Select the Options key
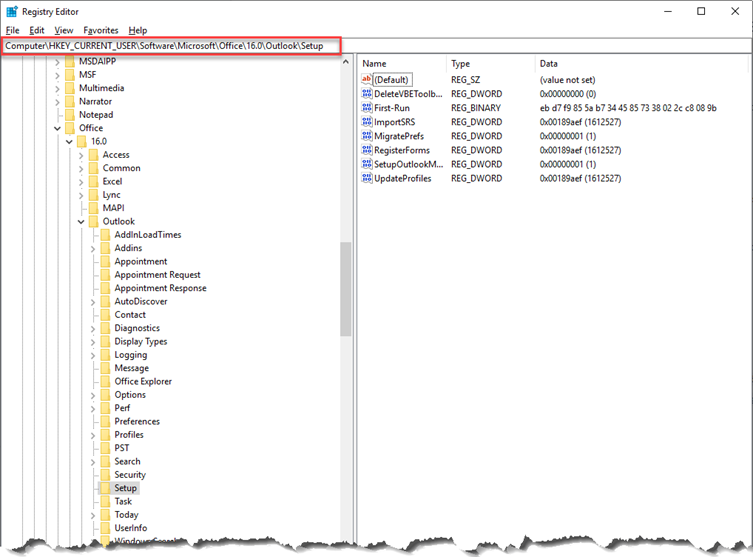Image resolution: width=753 pixels, height=557 pixels. point(130,395)
